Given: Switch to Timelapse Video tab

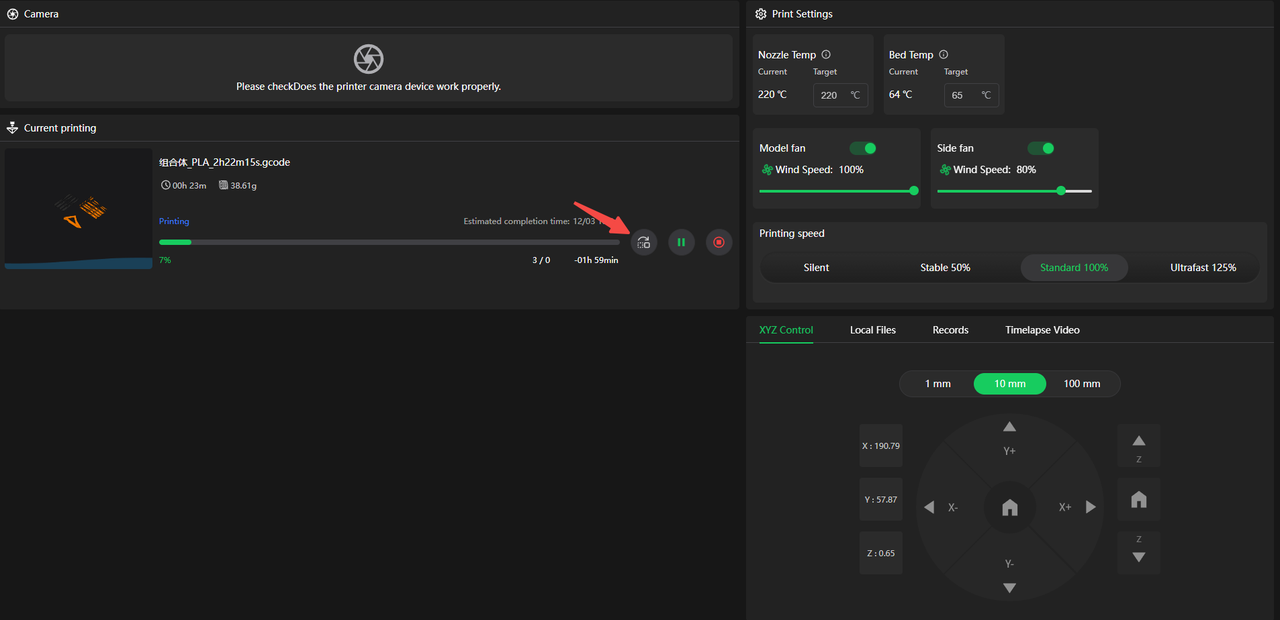Looking at the screenshot, I should click(1042, 330).
